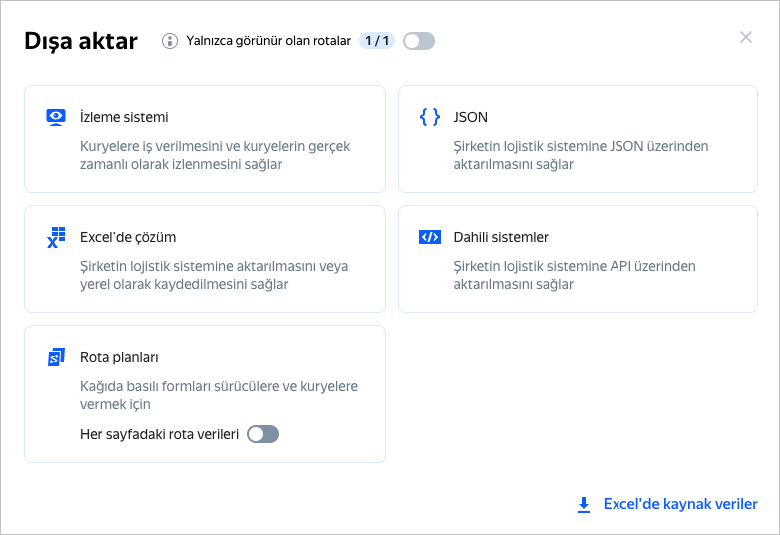Click the Yalnızca görünür olan rotalar label
Screen dimensions: 780x535
click(x=269, y=41)
